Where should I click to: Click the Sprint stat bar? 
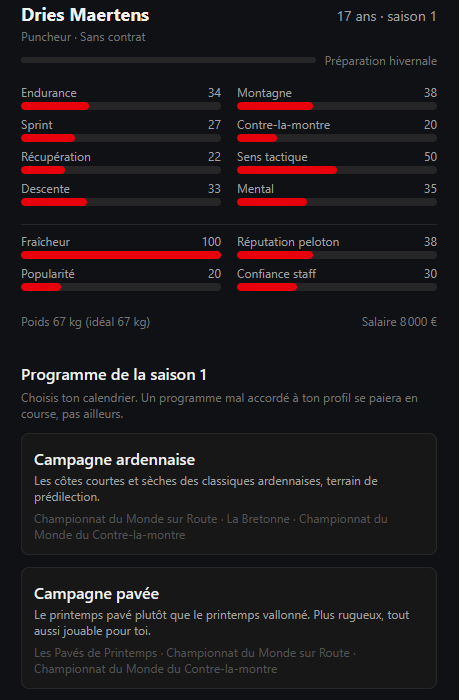click(121, 138)
